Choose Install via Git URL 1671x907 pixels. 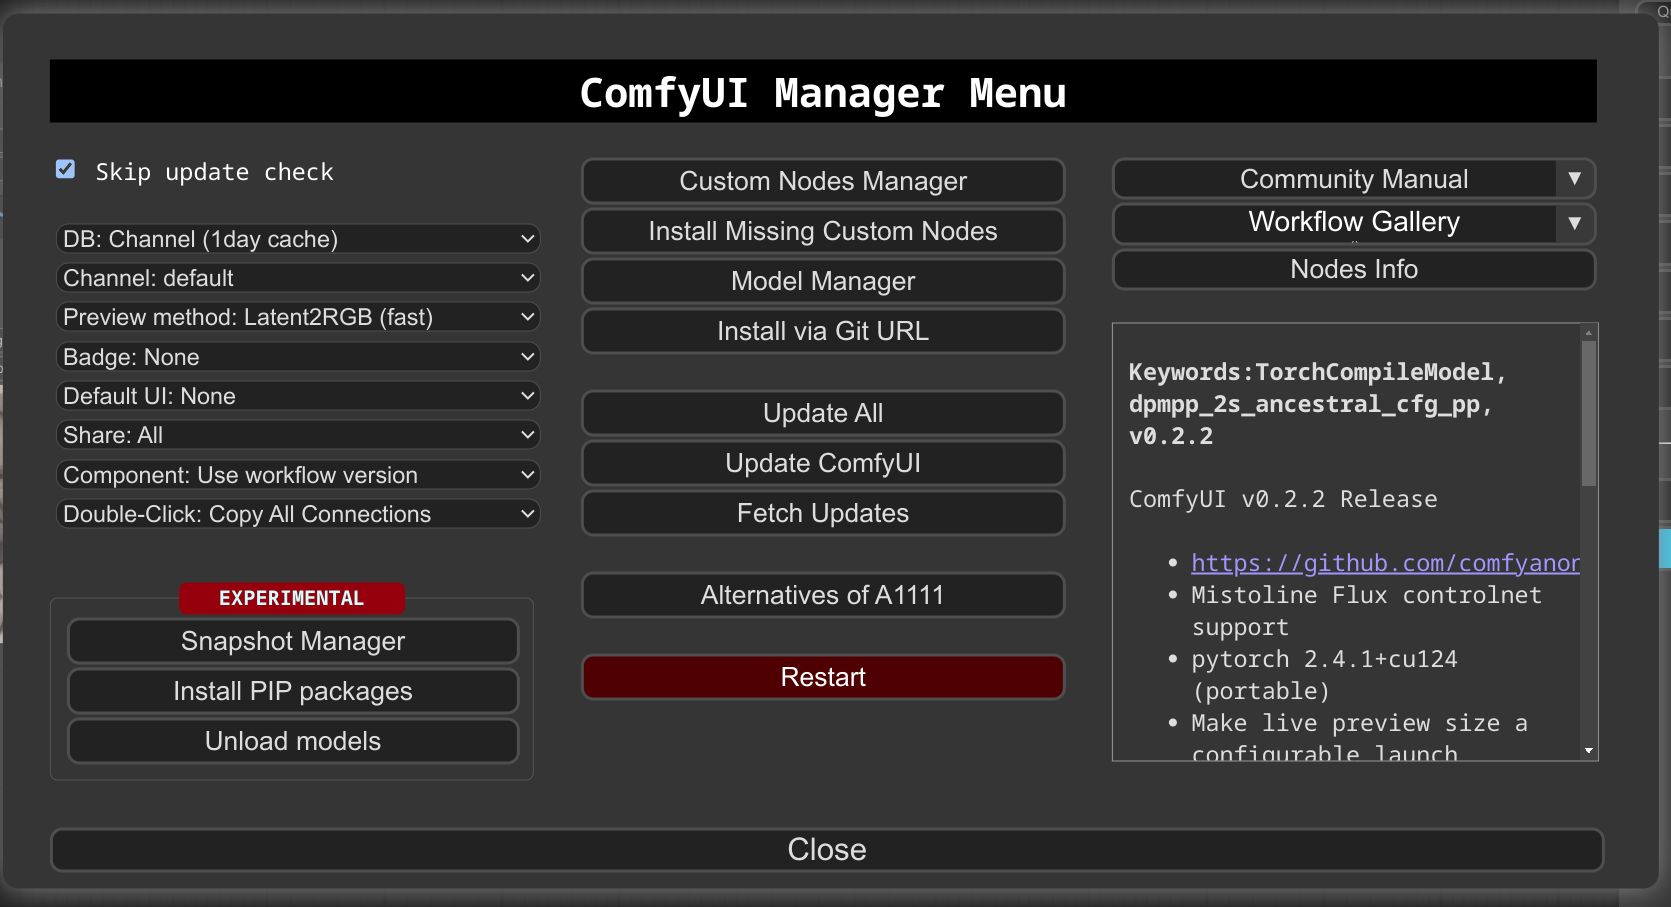click(x=822, y=331)
